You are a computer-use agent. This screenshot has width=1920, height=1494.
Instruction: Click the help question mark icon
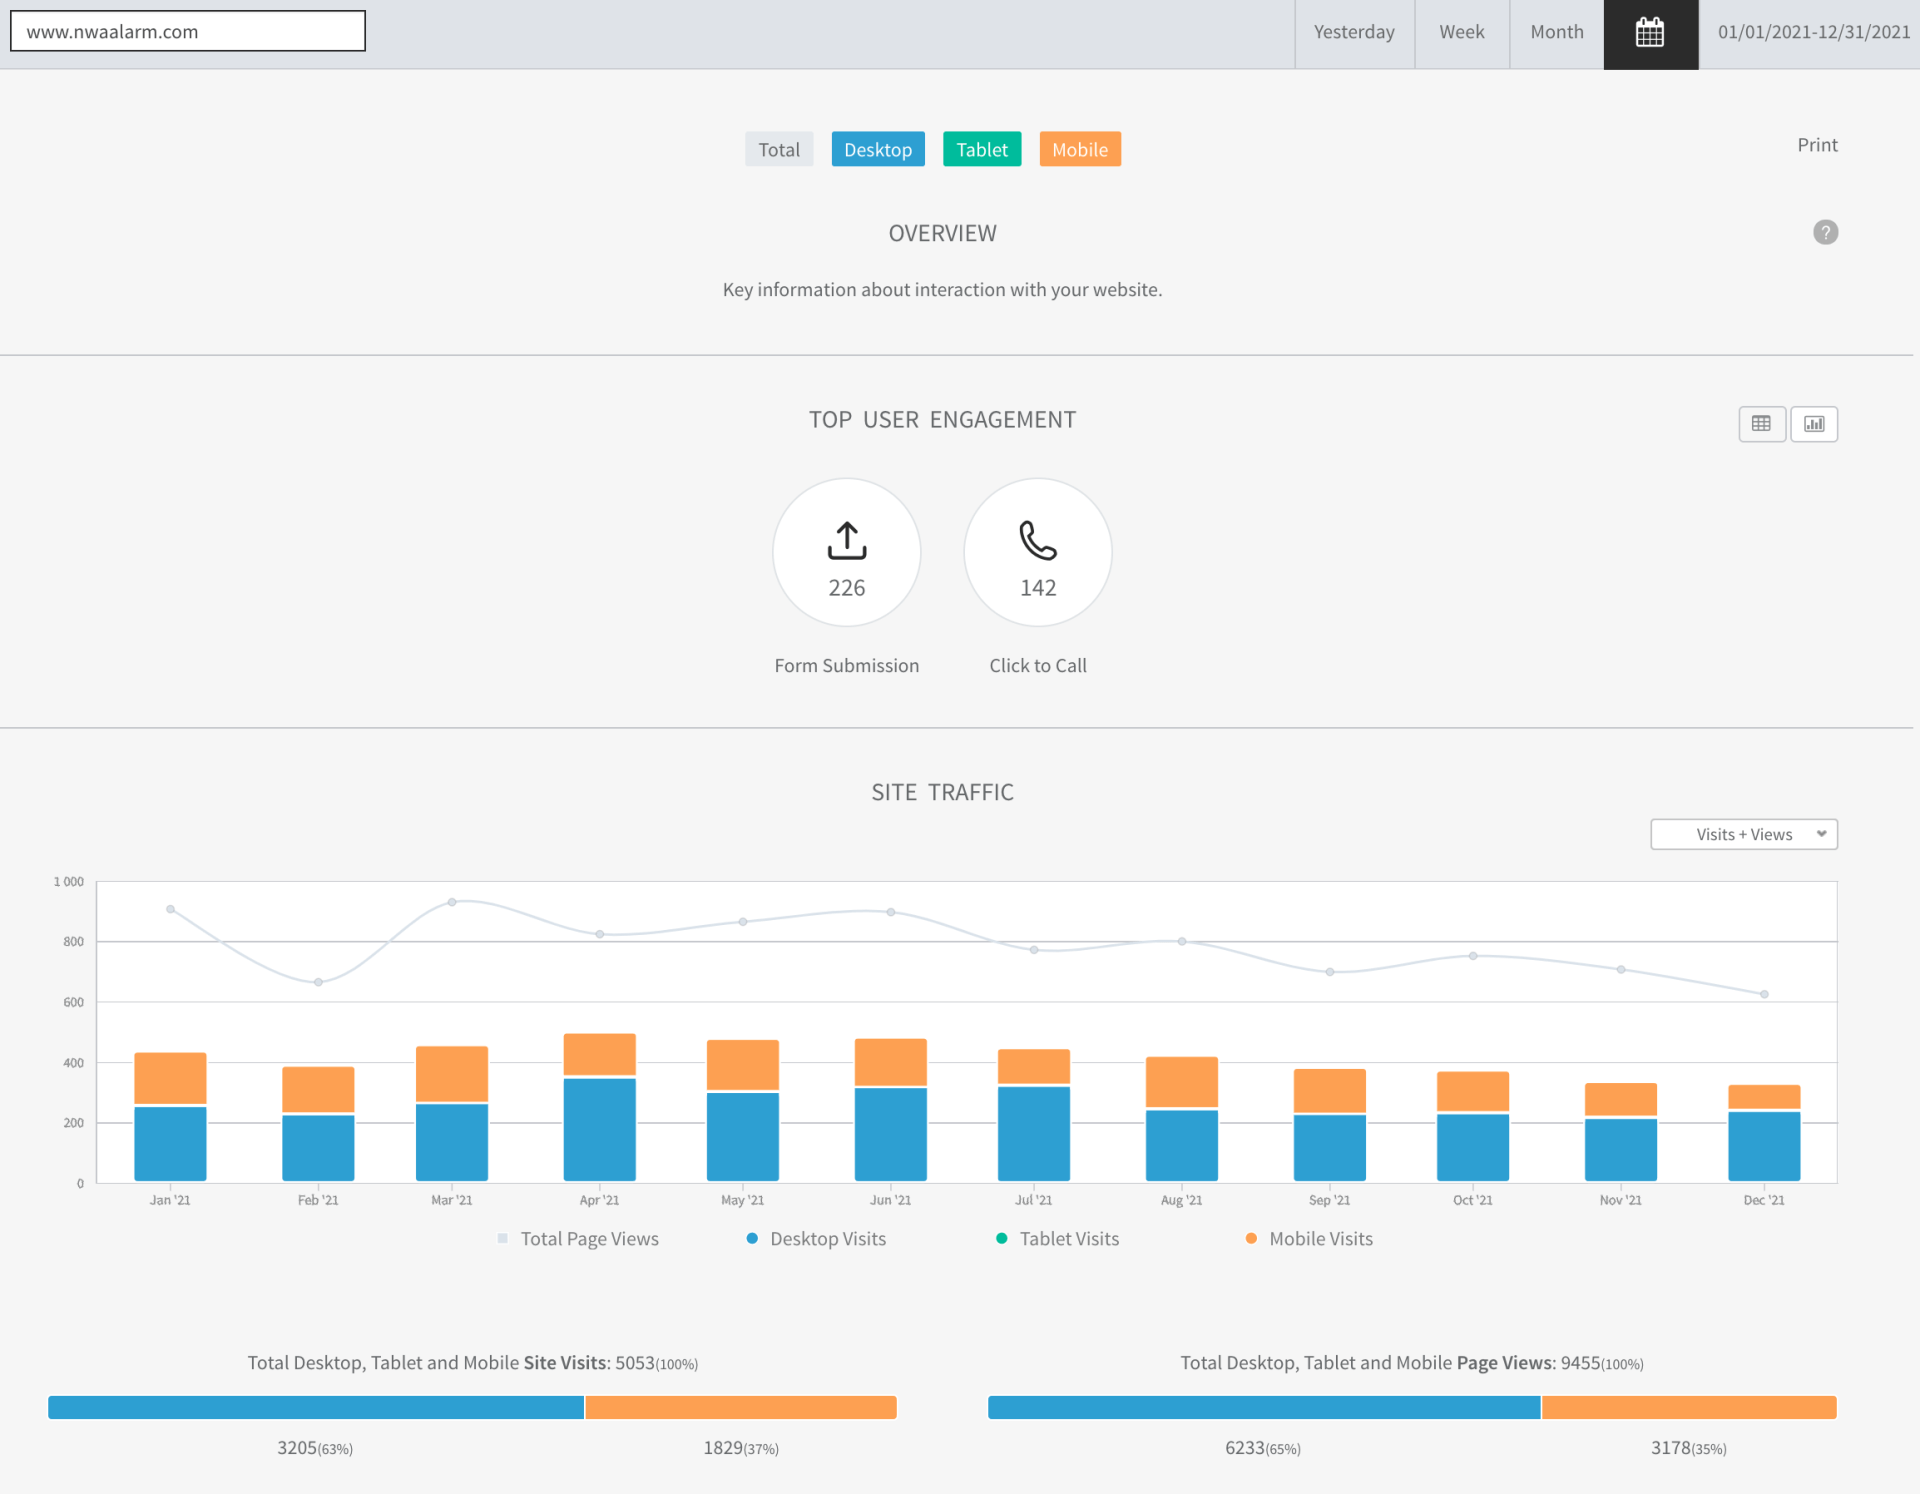(x=1825, y=232)
